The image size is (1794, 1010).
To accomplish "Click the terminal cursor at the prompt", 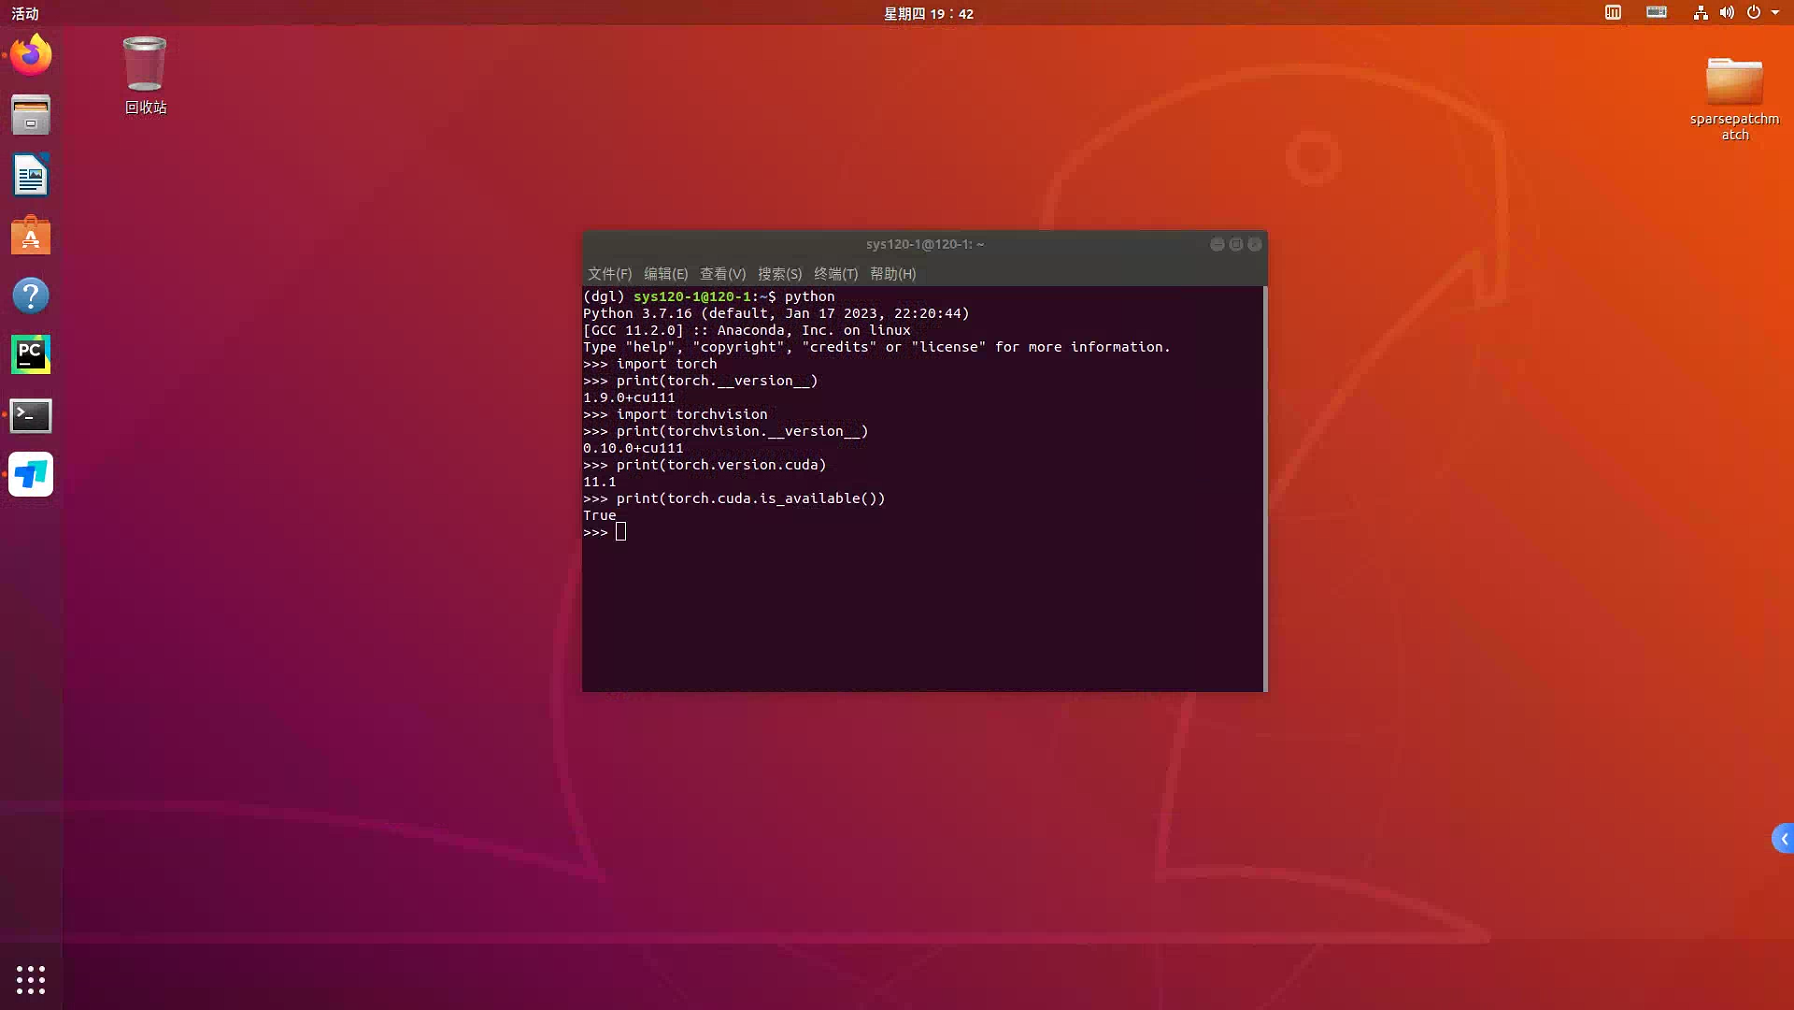I will (621, 532).
